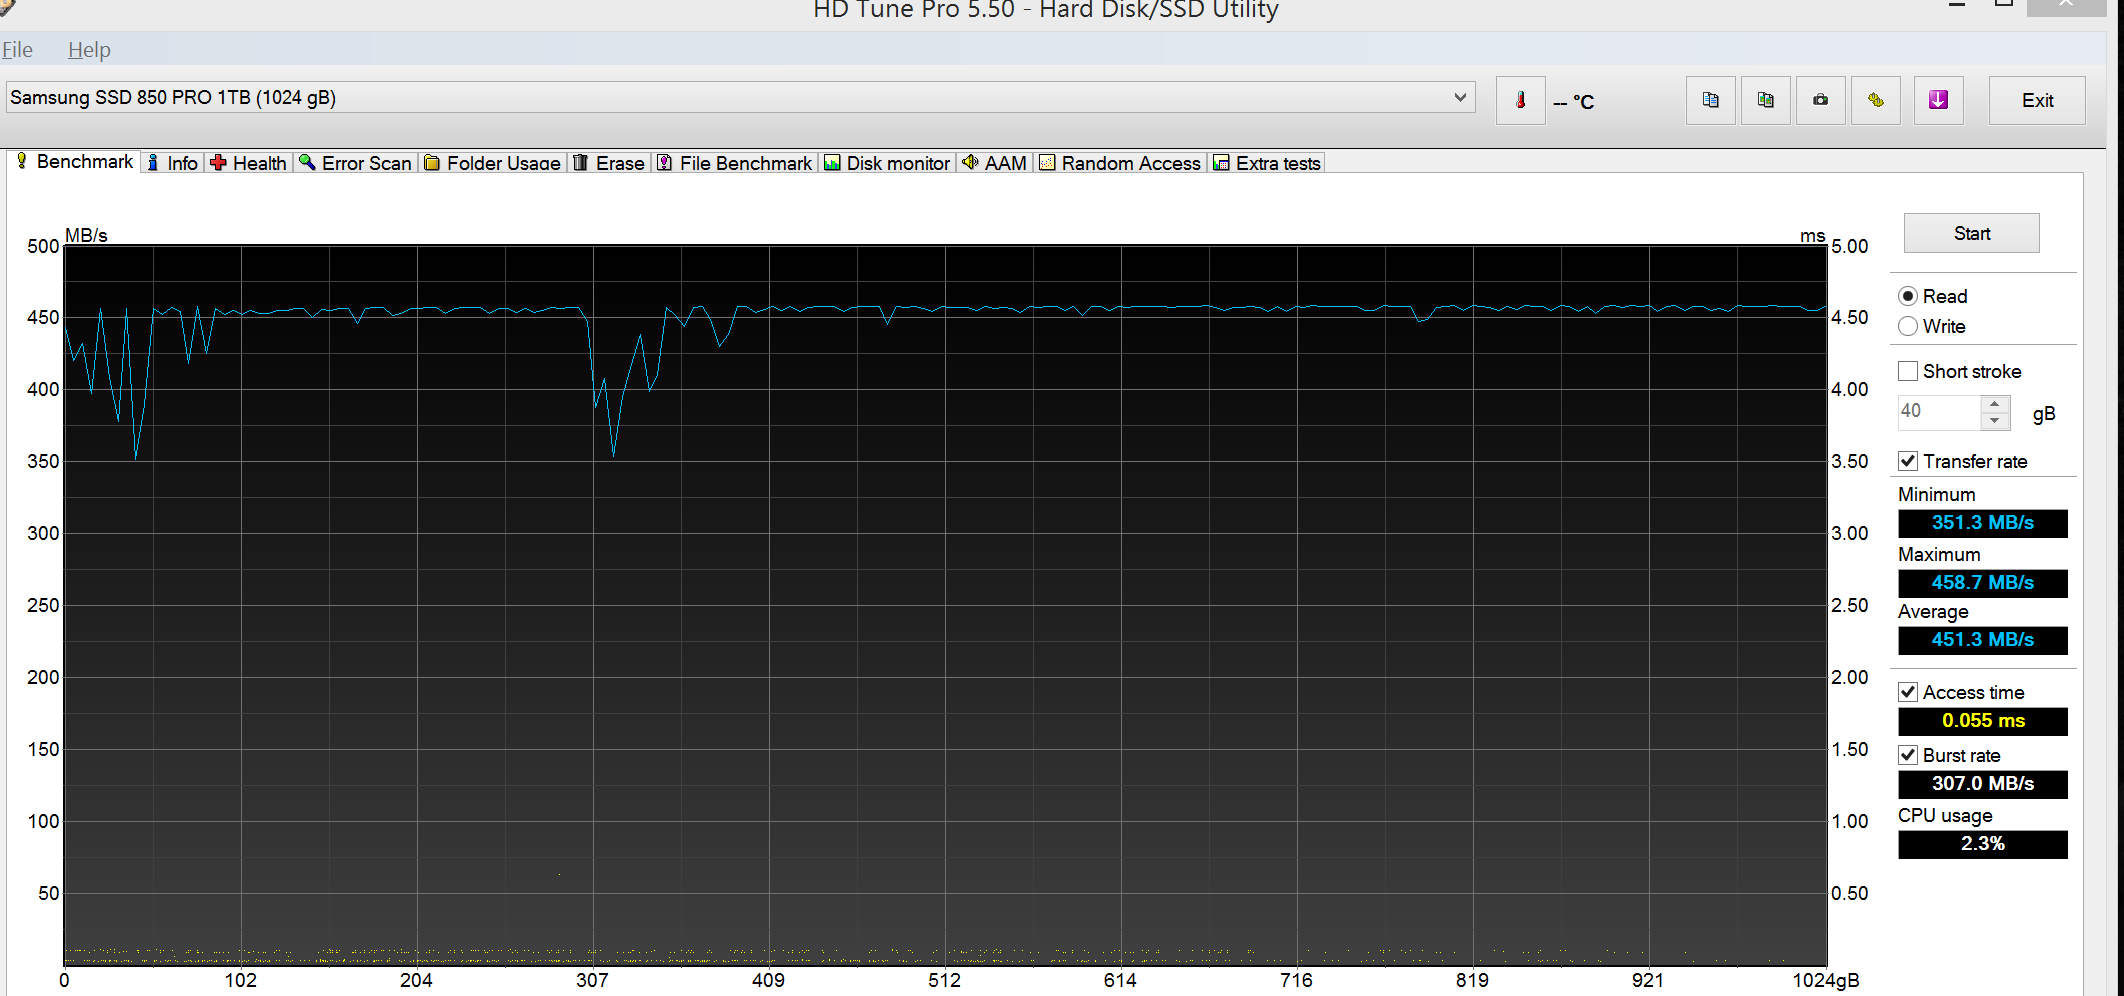Click the -- °C temperature reading
The height and width of the screenshot is (996, 2124).
[x=1574, y=102]
